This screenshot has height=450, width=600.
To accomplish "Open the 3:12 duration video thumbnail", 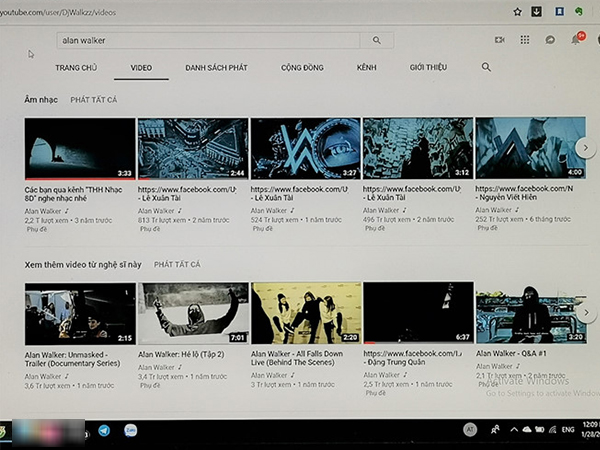I will click(x=418, y=148).
